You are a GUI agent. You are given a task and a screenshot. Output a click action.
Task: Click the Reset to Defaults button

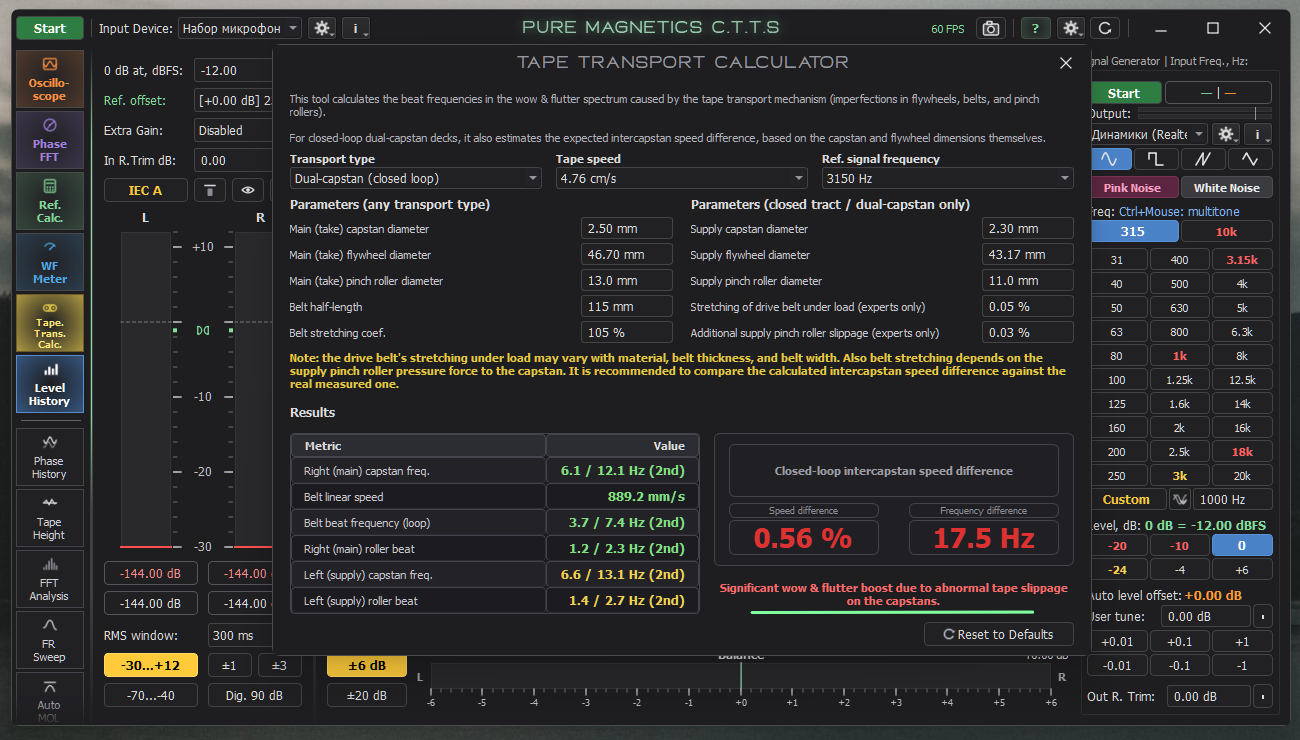999,634
